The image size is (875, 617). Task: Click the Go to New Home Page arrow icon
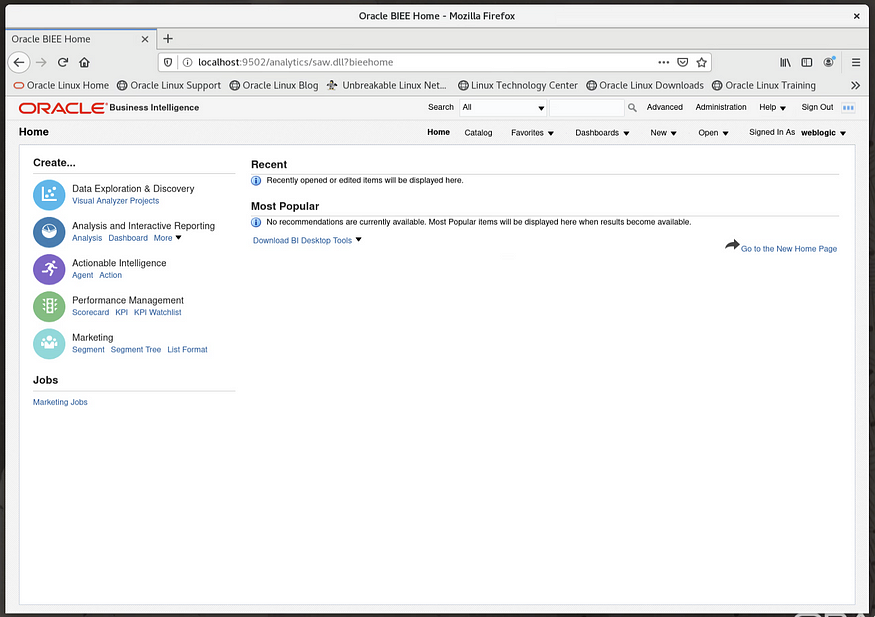click(x=732, y=245)
